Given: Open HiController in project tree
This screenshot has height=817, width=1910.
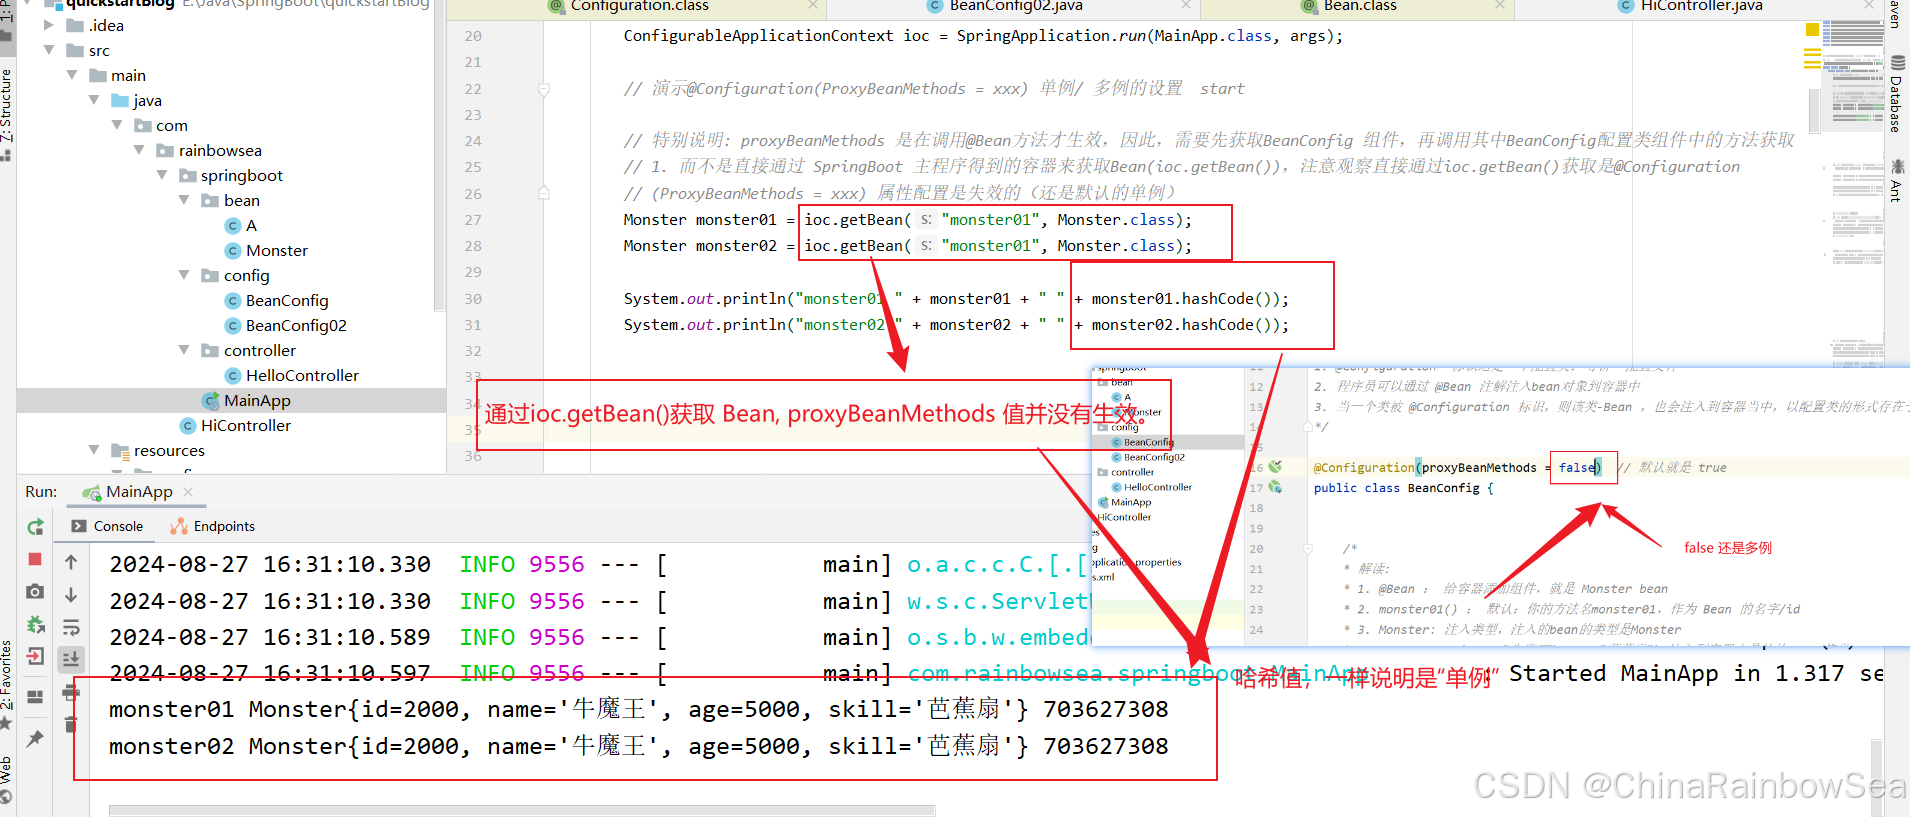Looking at the screenshot, I should 246,425.
